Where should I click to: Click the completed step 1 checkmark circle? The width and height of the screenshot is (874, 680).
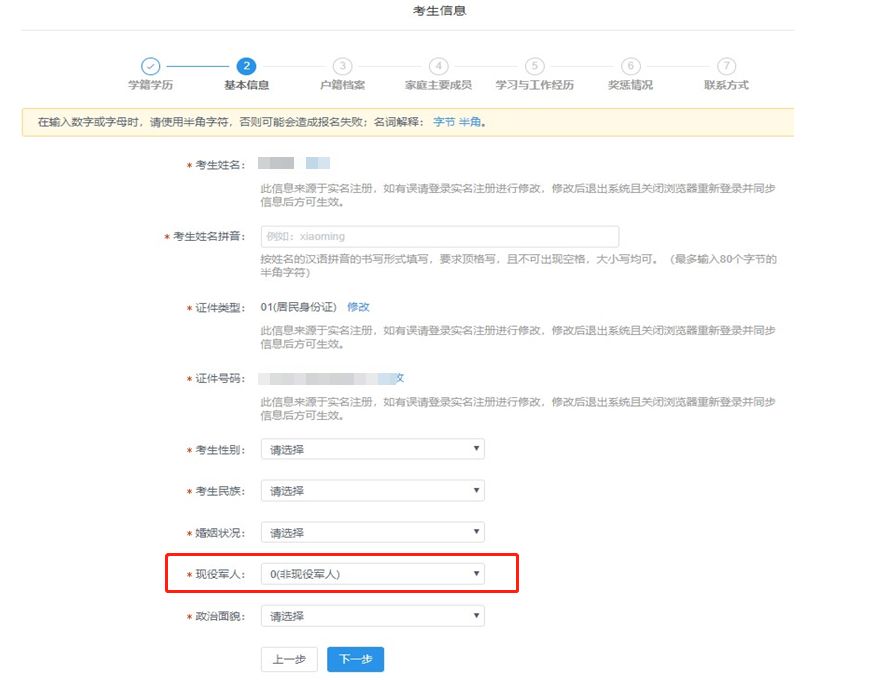150,66
